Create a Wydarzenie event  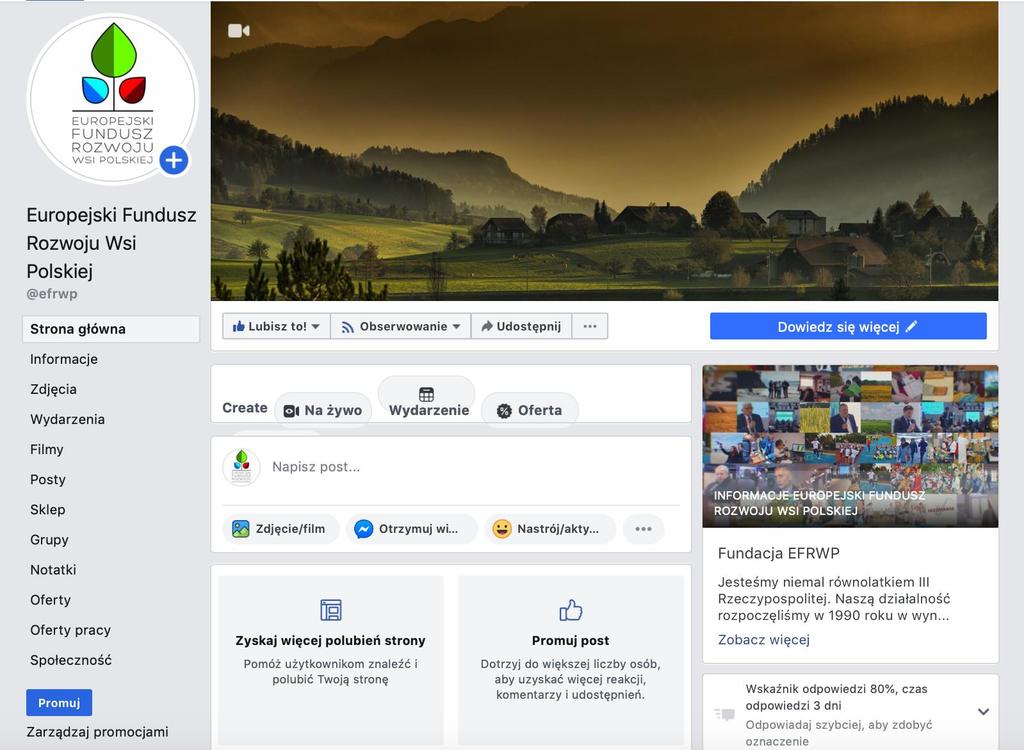(427, 402)
